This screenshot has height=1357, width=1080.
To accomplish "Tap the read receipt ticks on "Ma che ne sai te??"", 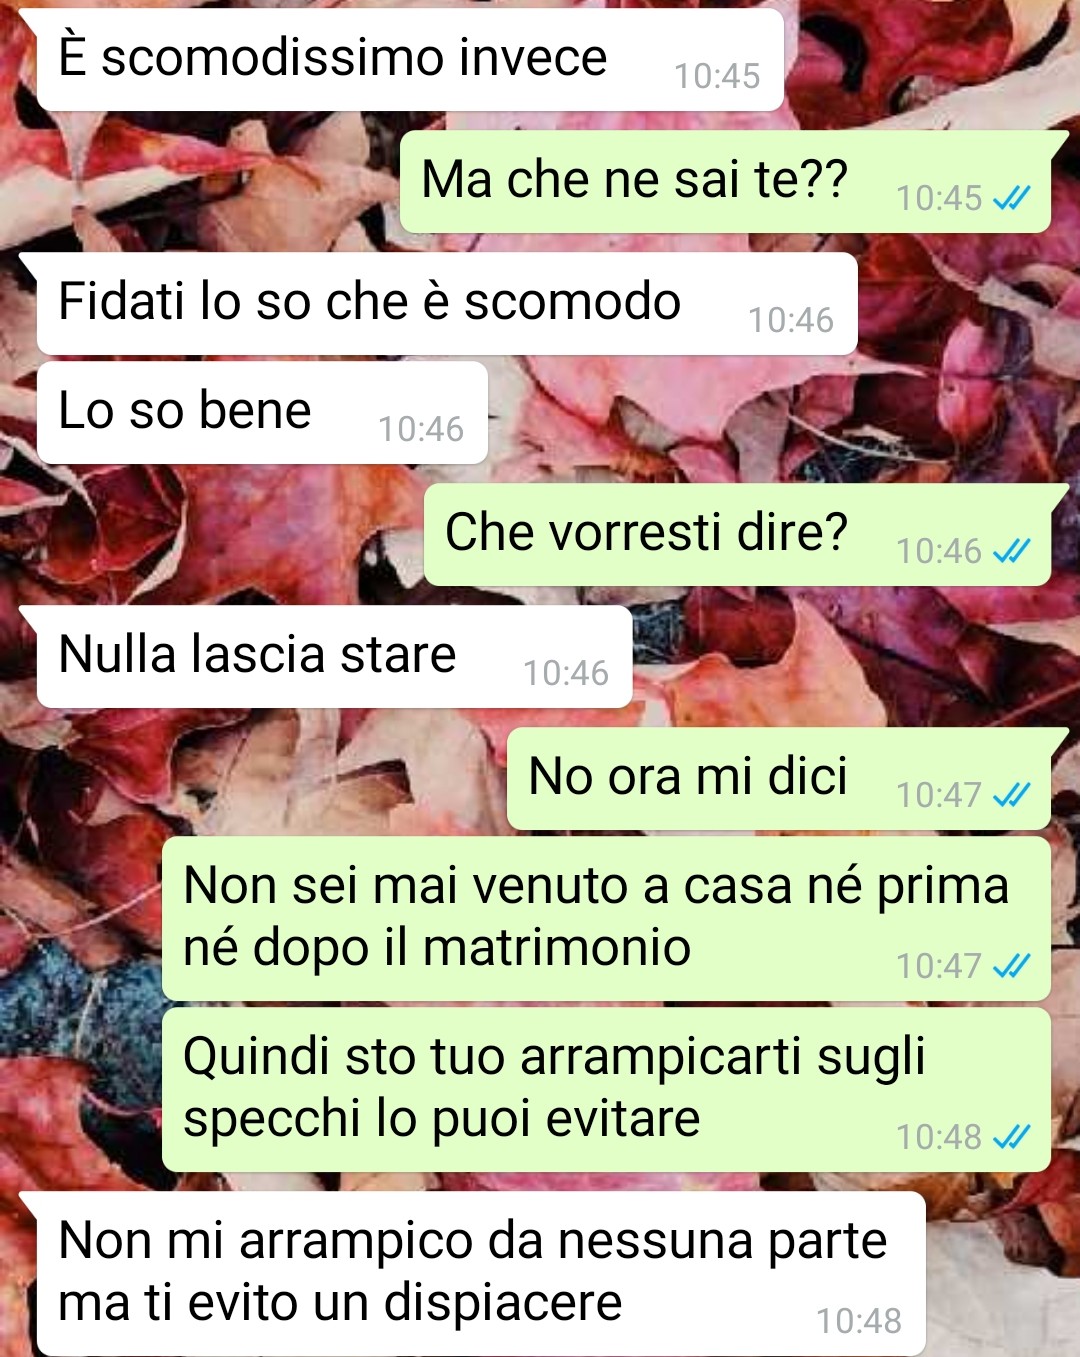I will tap(1011, 198).
